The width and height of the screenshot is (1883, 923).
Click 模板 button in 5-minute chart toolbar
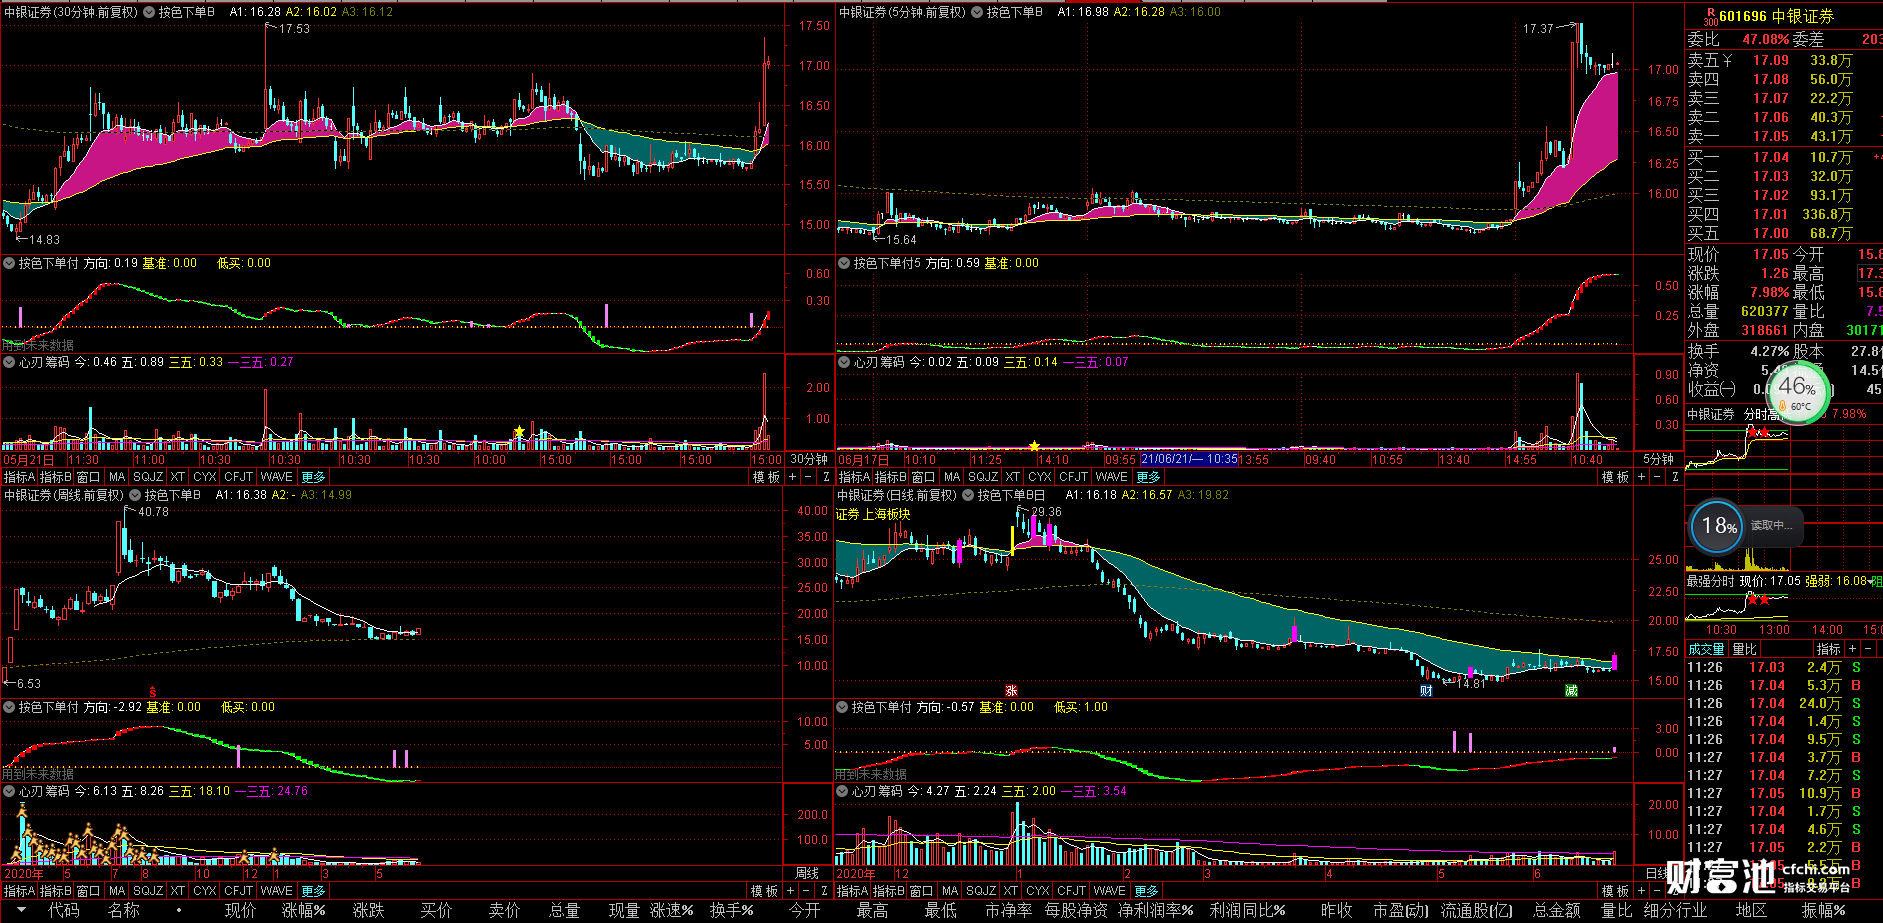click(x=1615, y=477)
